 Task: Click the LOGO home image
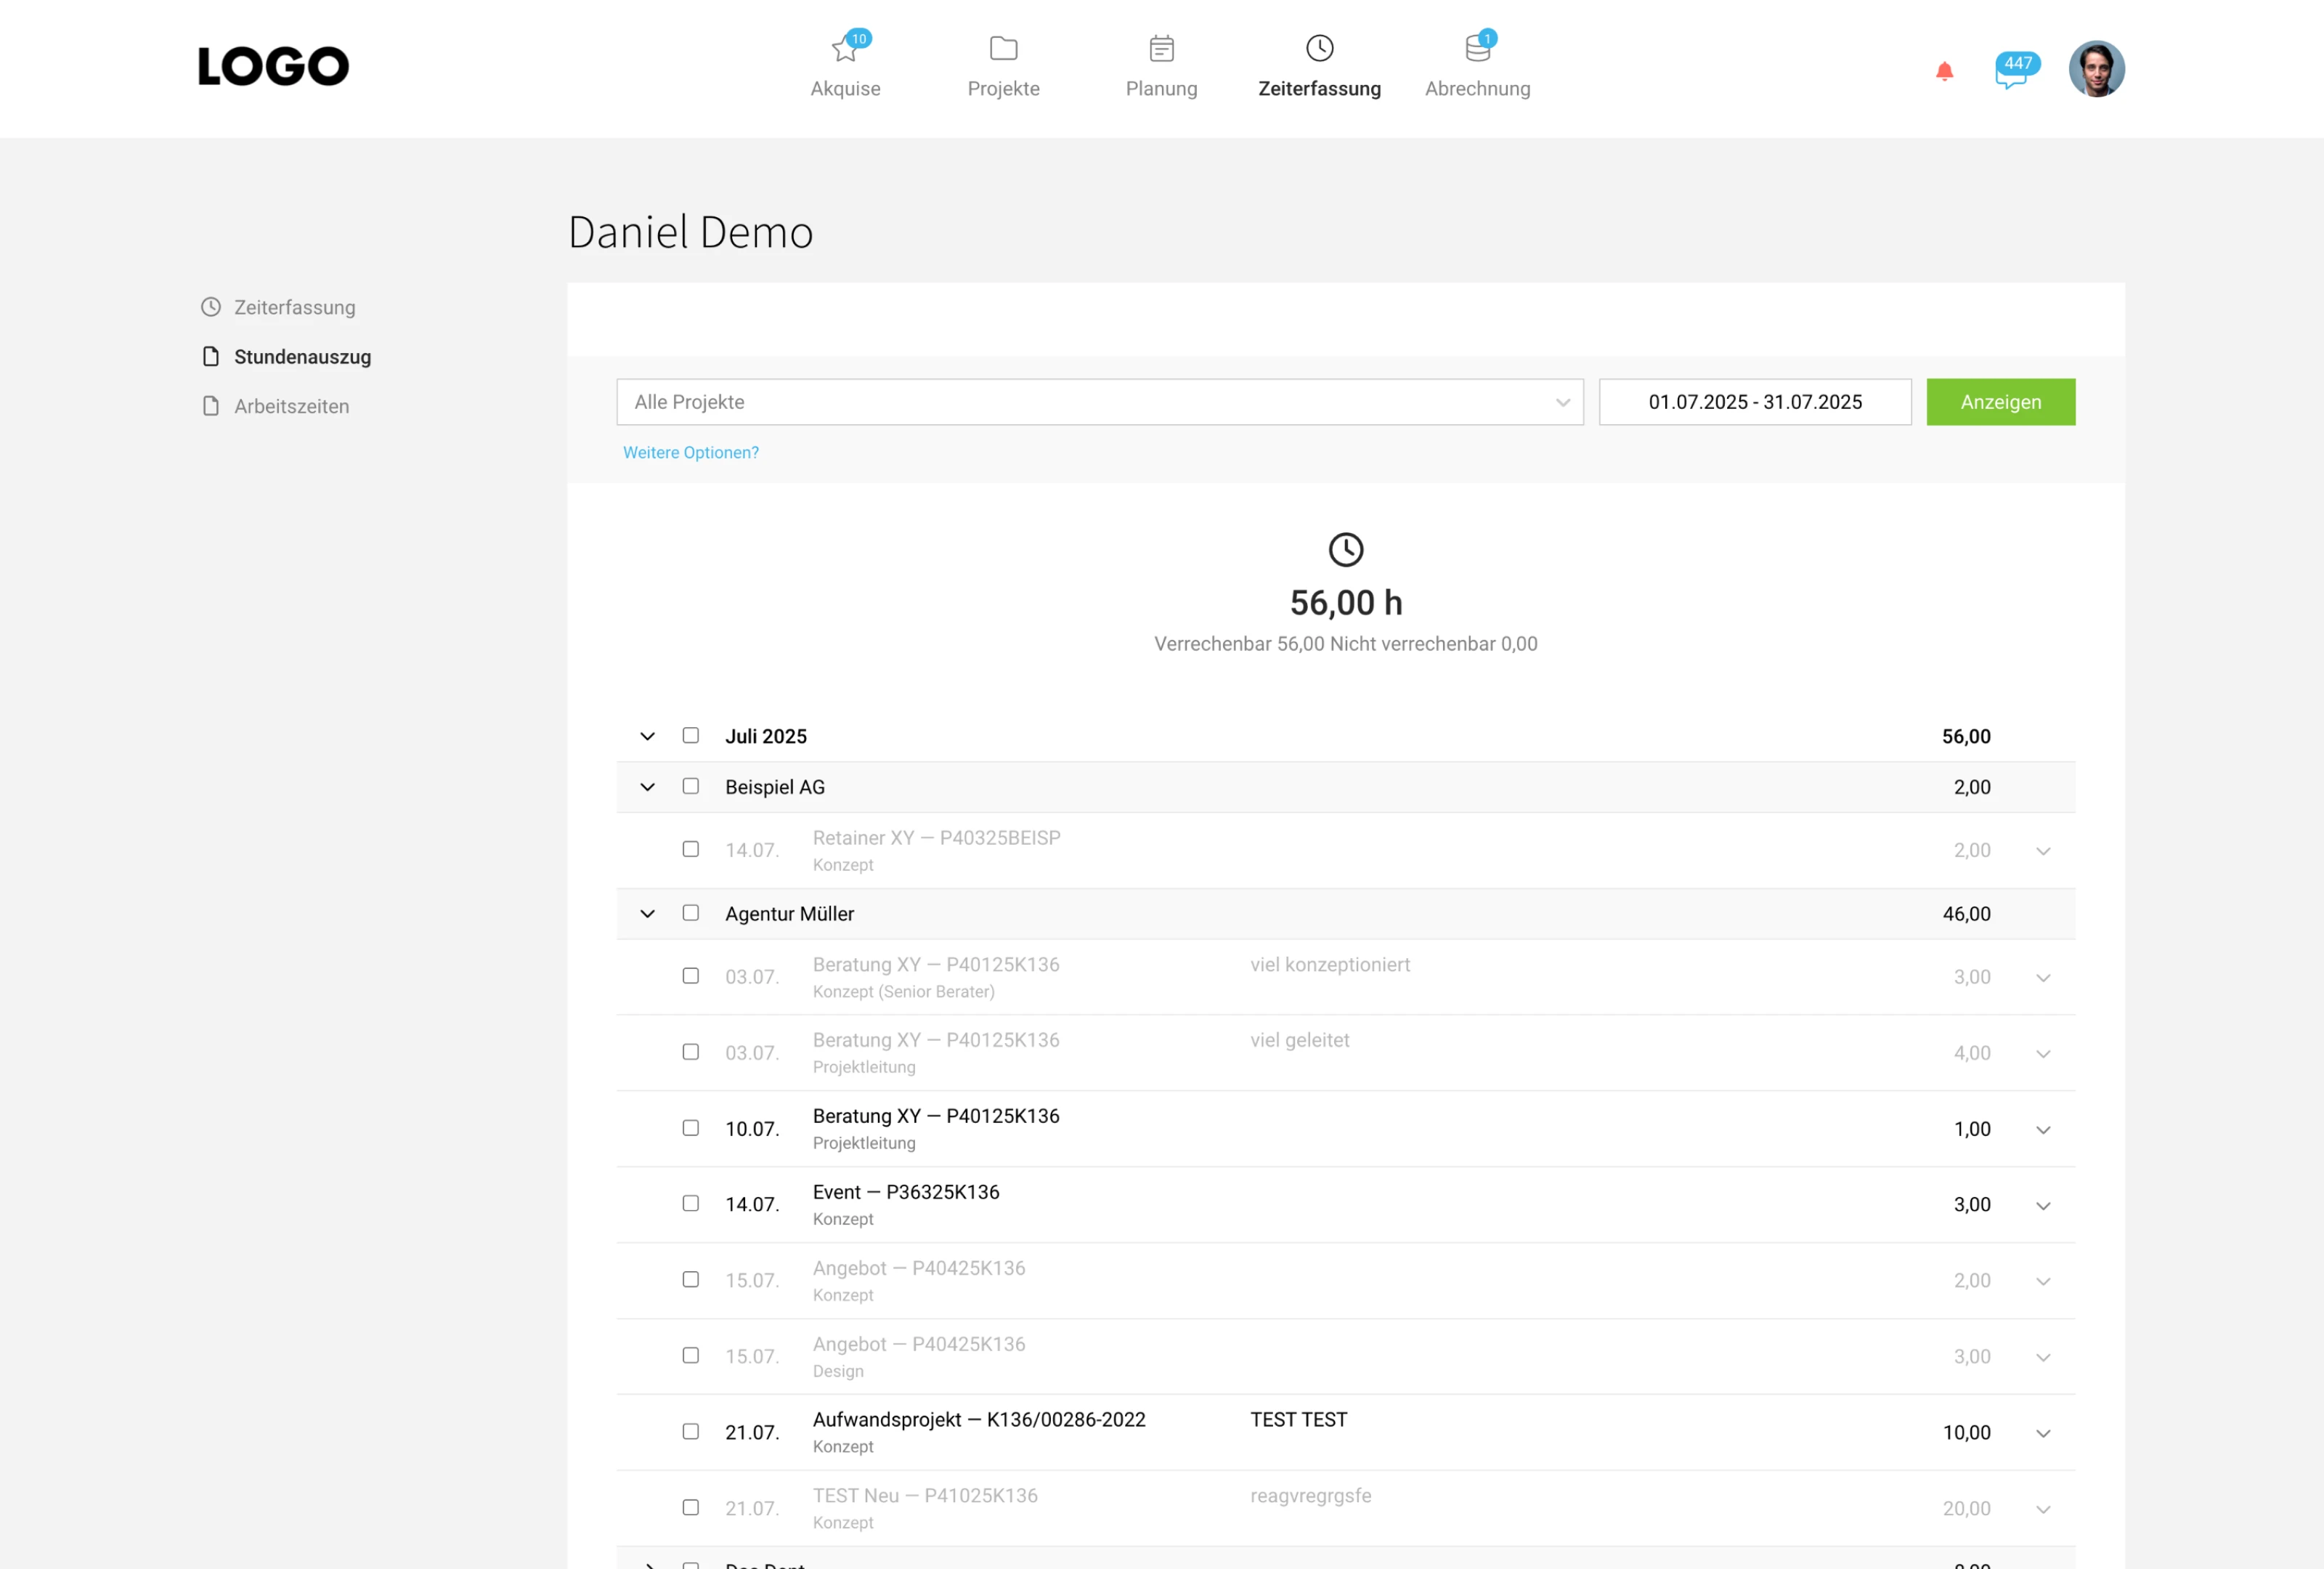[x=273, y=67]
